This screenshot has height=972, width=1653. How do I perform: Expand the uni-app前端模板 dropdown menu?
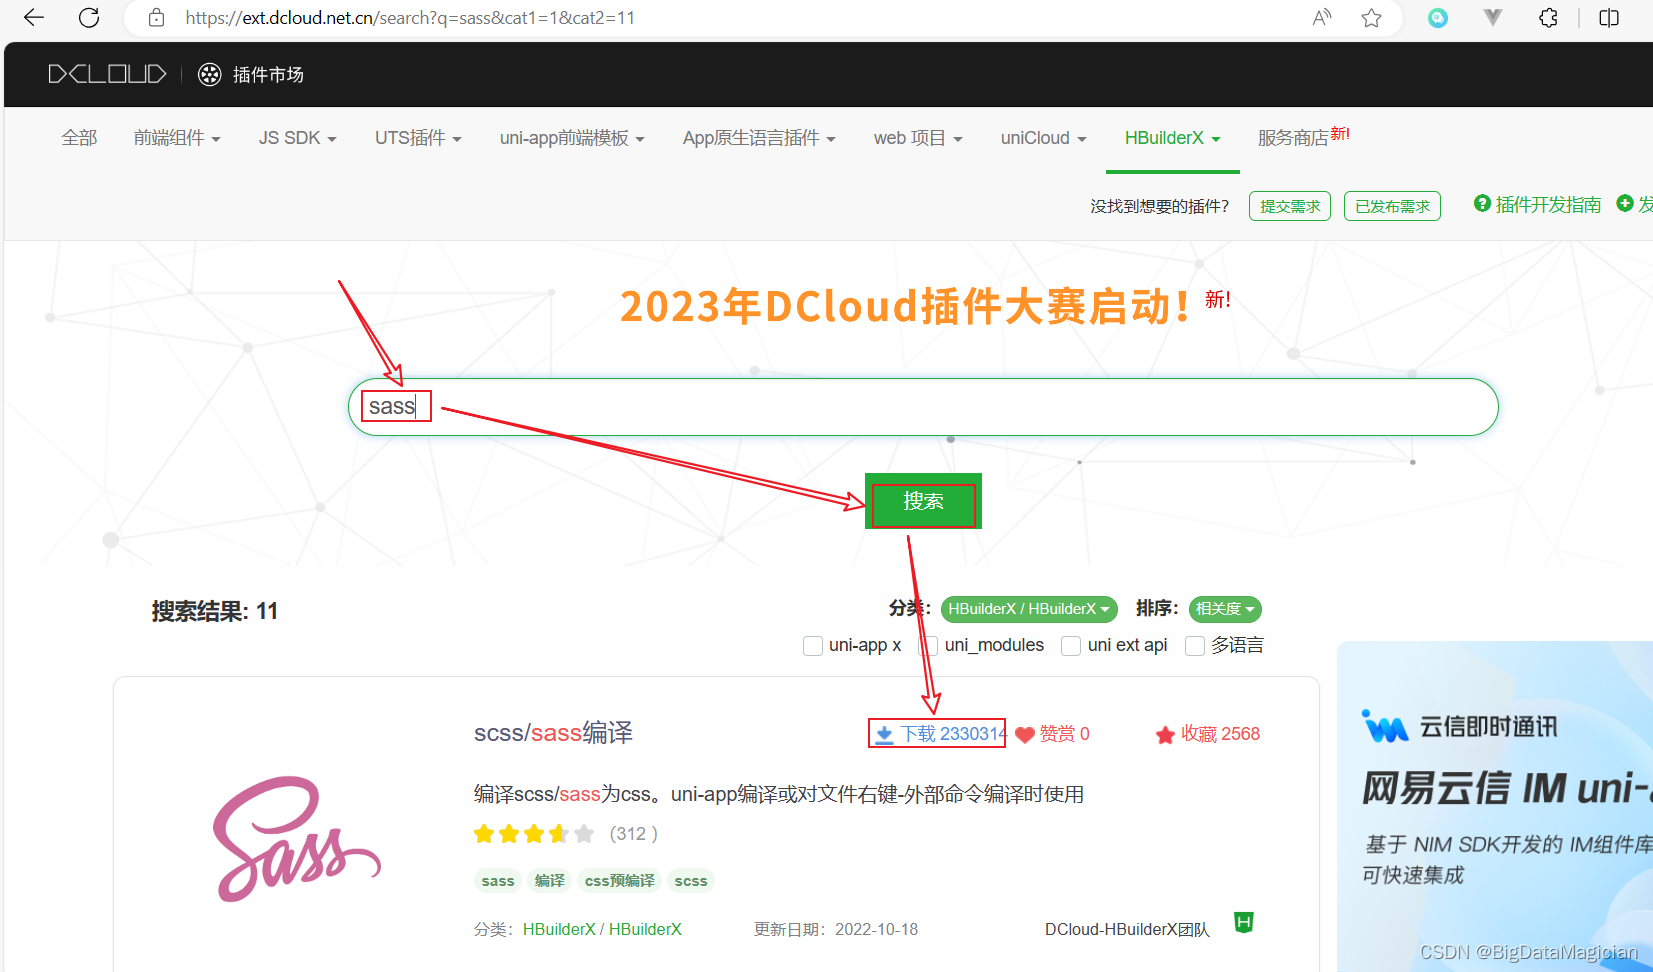click(572, 138)
